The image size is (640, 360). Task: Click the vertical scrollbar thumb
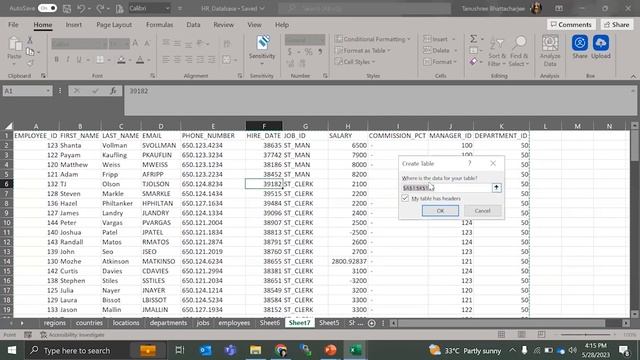click(634, 146)
